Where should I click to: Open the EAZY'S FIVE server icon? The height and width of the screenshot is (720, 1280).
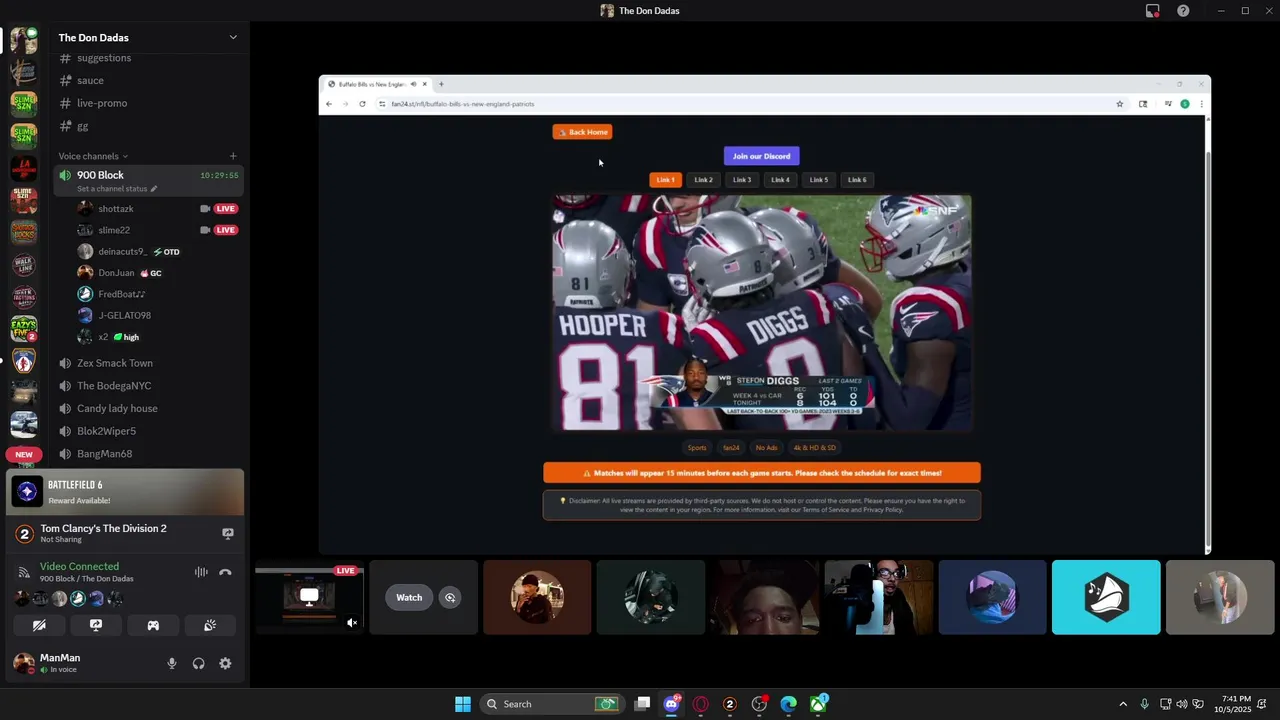(x=24, y=329)
